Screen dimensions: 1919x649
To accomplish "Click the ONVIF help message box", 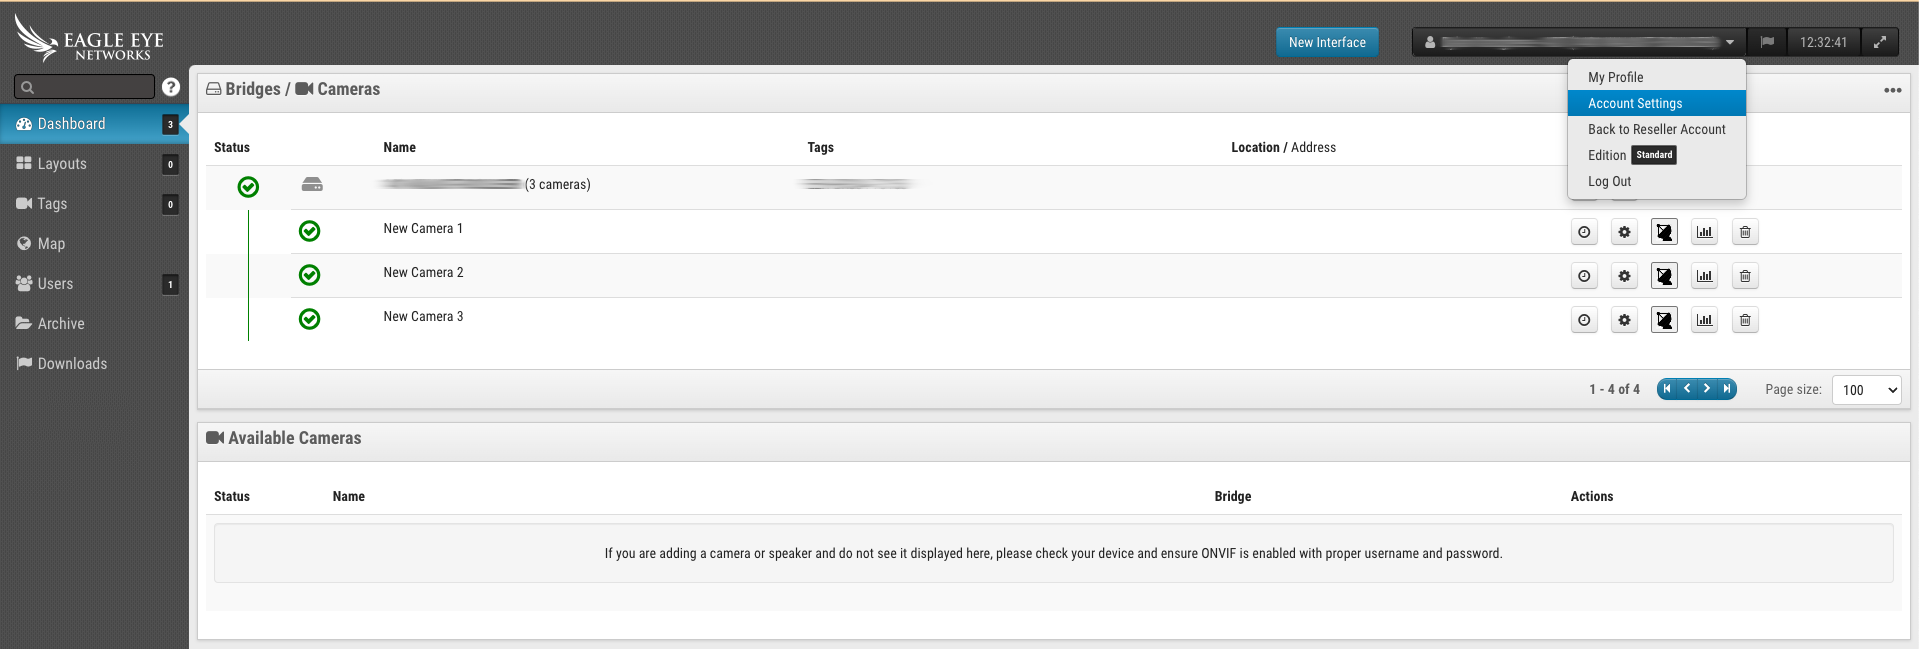I will (1053, 553).
